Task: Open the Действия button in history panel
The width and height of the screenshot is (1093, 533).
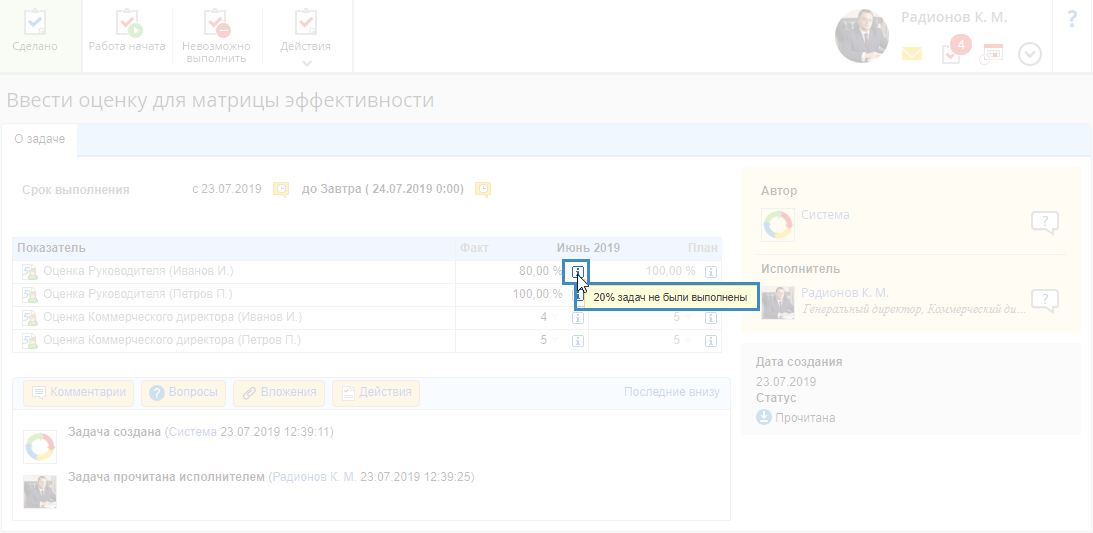Action: (x=376, y=393)
